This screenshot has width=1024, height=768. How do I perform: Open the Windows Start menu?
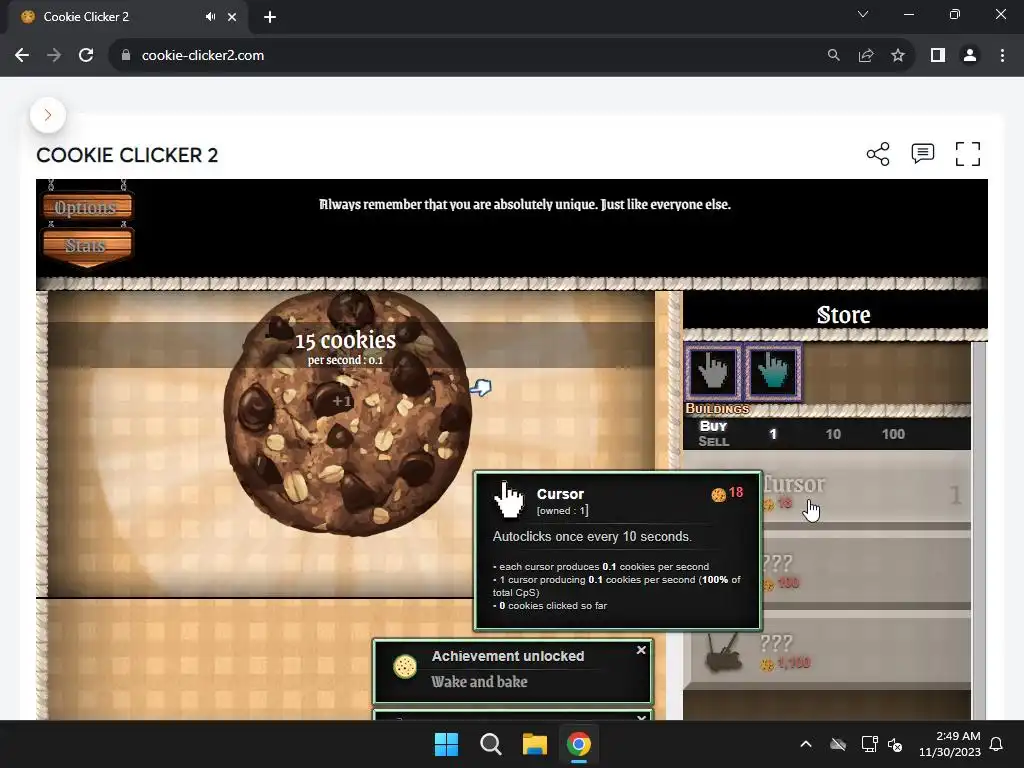447,744
